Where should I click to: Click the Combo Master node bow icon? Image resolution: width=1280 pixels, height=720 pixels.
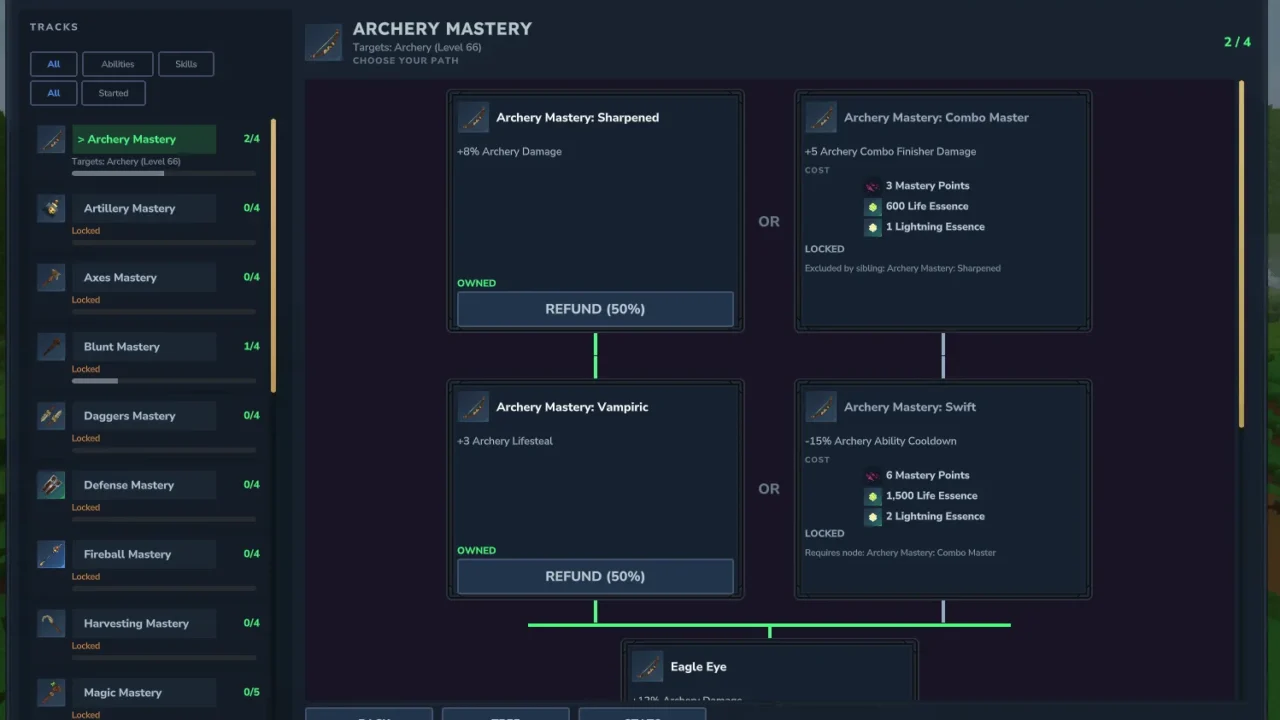click(821, 117)
